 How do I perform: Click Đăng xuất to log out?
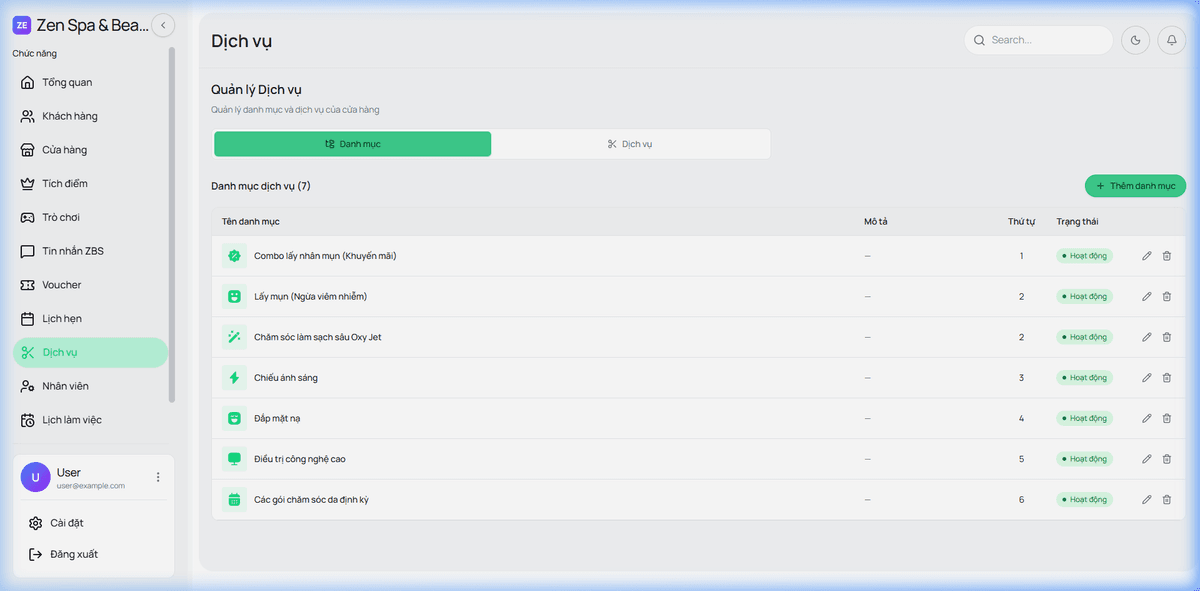click(73, 554)
